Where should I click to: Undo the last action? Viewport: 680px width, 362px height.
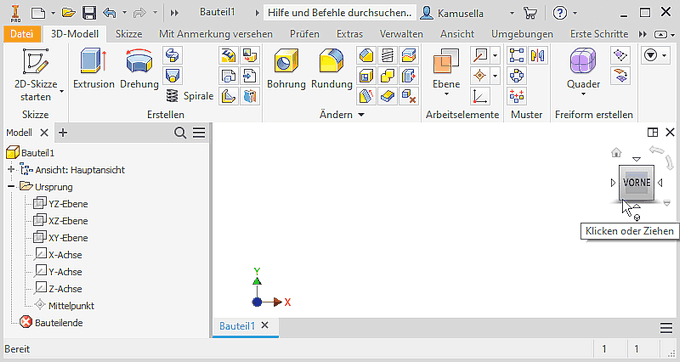[110, 13]
